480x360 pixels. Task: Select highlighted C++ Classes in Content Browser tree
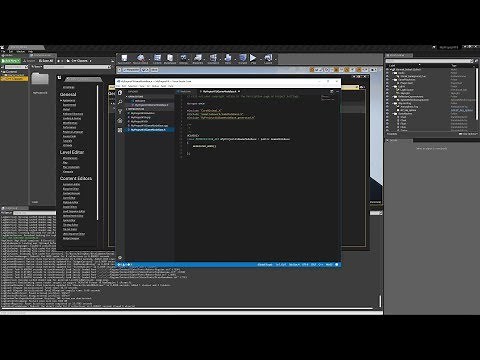coord(14,79)
